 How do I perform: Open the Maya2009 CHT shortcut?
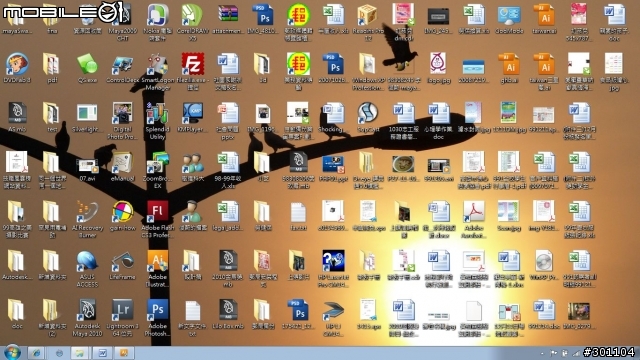(x=122, y=22)
